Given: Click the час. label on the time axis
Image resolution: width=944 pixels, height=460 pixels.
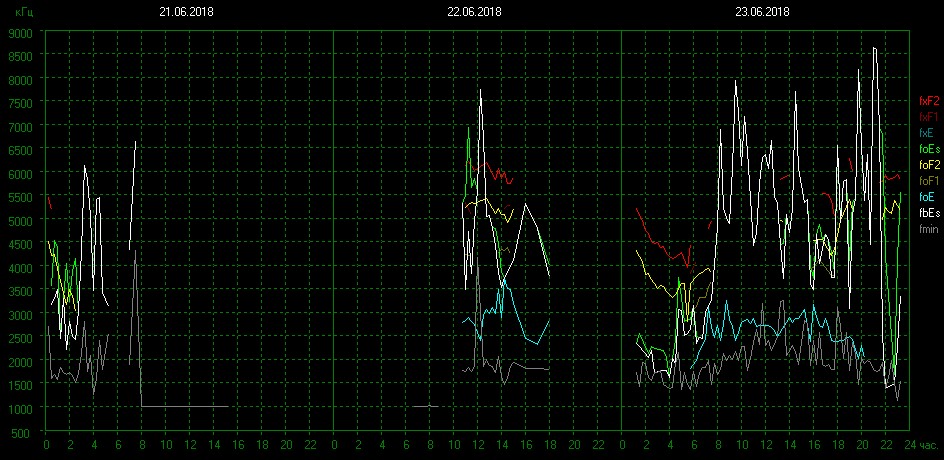Looking at the screenshot, I should (x=928, y=445).
